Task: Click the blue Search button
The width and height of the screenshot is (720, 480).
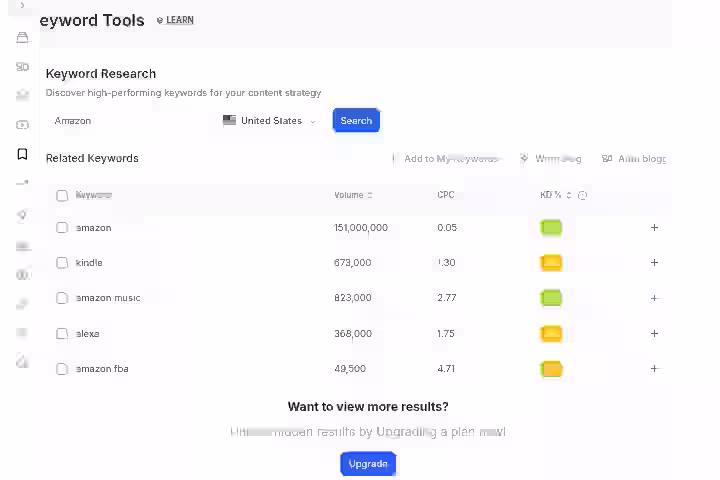Action: point(356,120)
